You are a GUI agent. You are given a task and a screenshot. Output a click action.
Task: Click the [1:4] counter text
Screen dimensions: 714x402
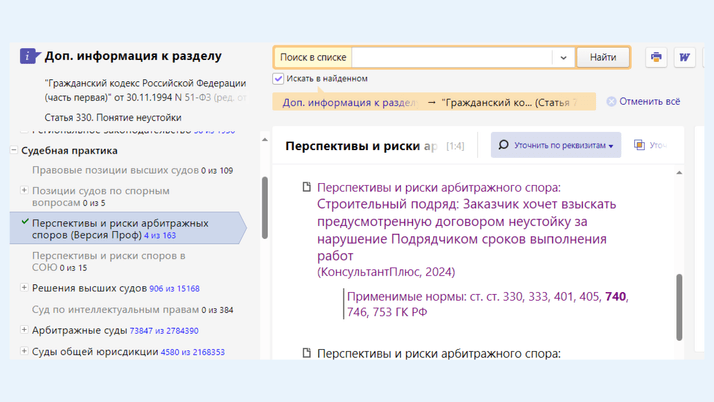pos(455,146)
